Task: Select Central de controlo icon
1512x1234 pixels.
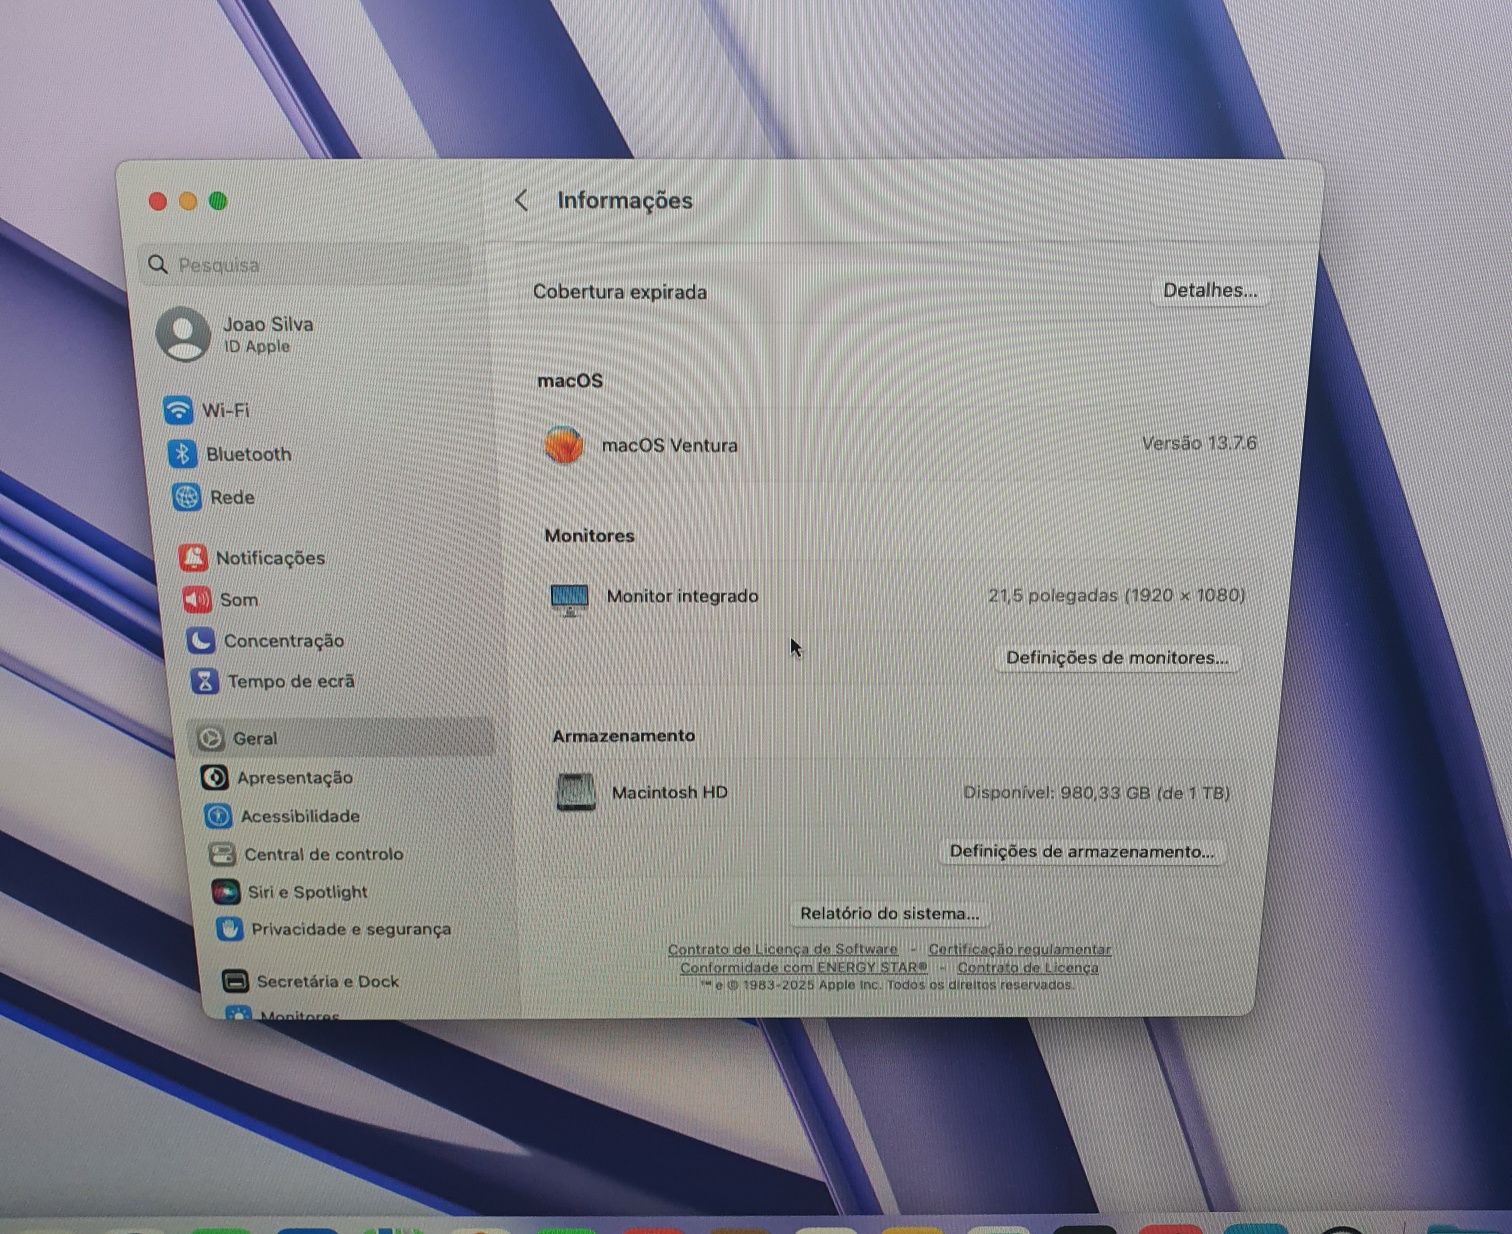Action: click(x=221, y=854)
